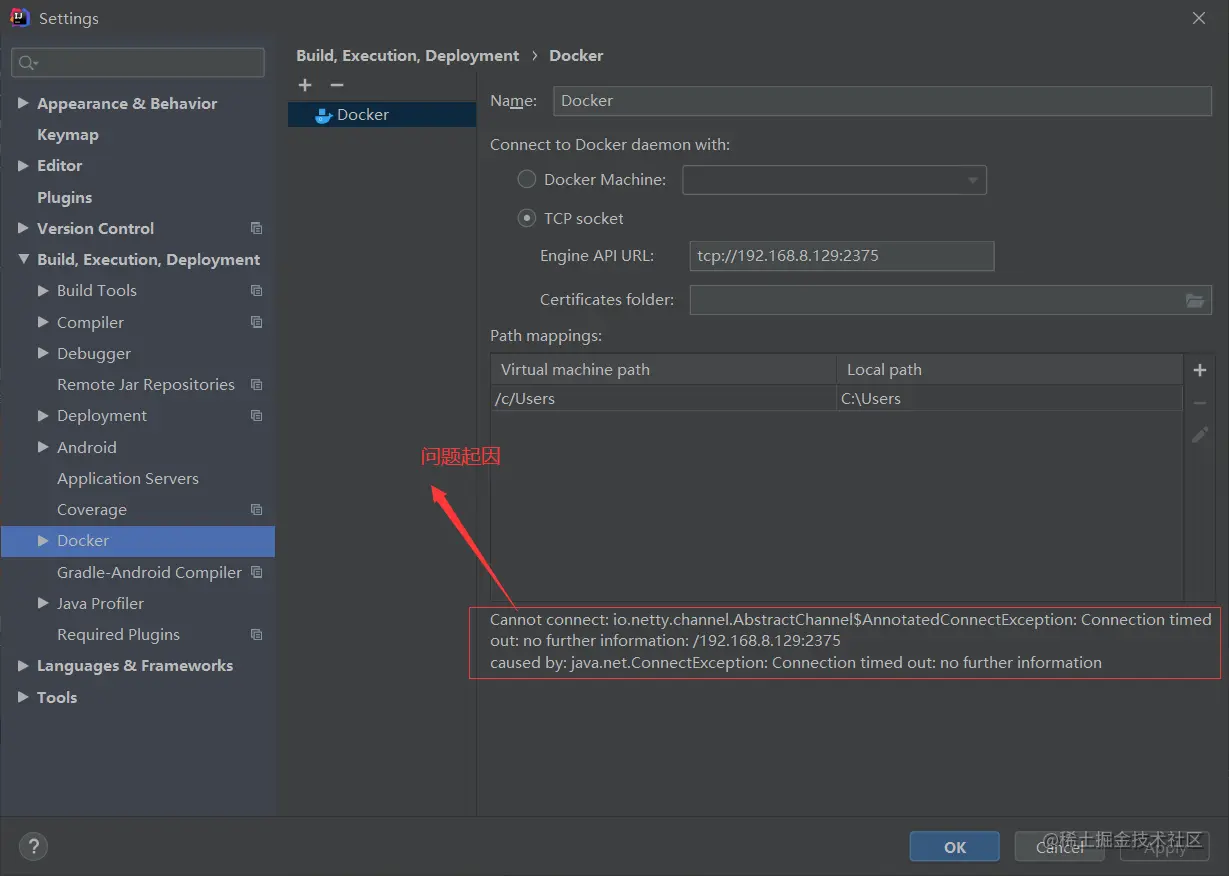Collapse Build, Execution, Deployment section
This screenshot has width=1229, height=876.
pyautogui.click(x=23, y=259)
